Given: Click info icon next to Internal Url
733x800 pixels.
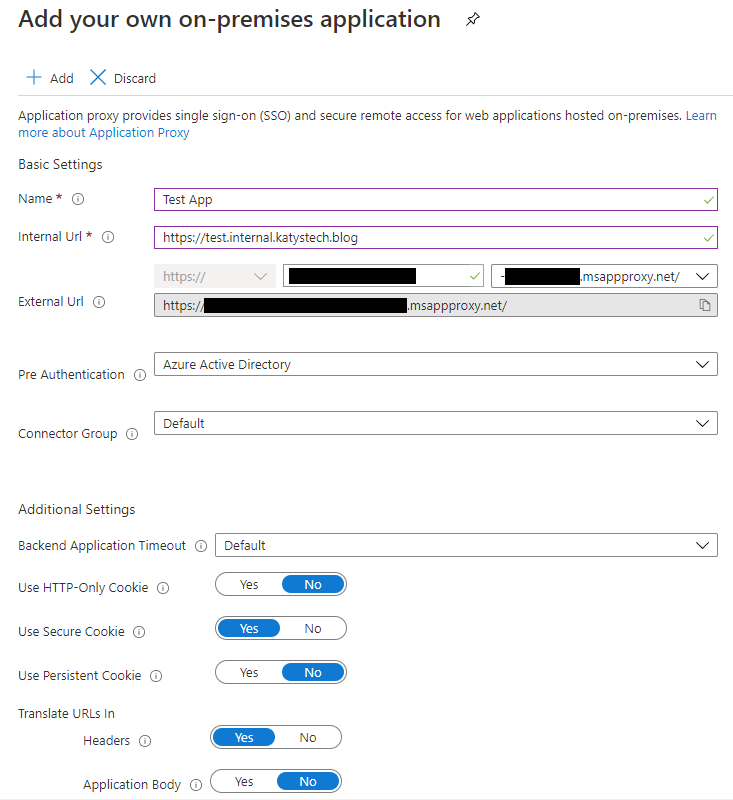Looking at the screenshot, I should 108,237.
